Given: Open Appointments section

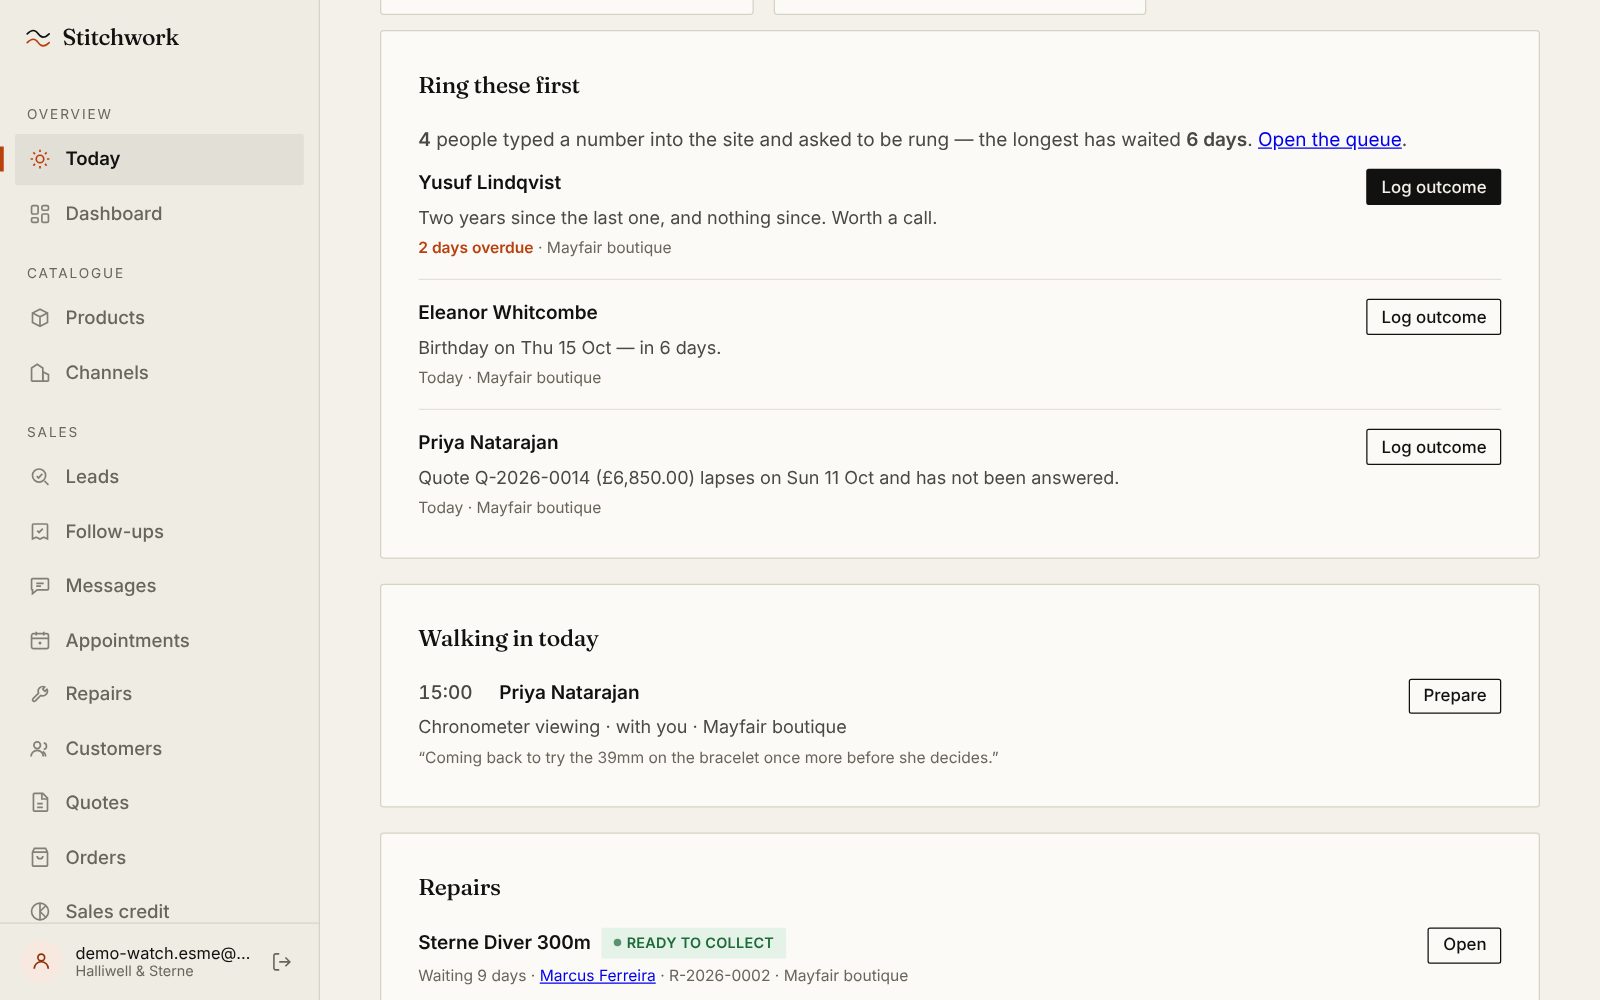Looking at the screenshot, I should (159, 641).
